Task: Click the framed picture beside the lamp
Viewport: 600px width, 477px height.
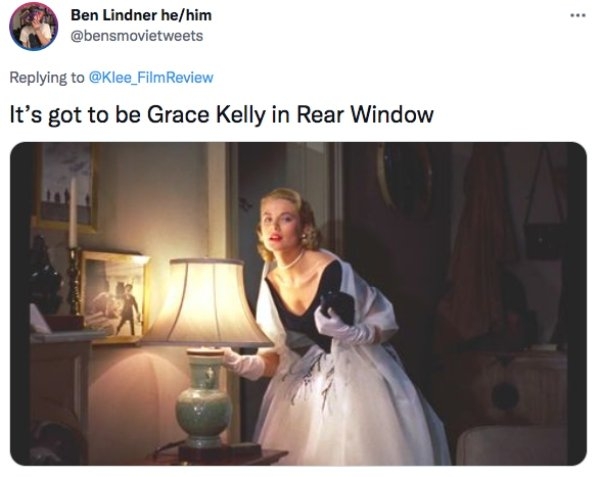Action: pos(114,298)
